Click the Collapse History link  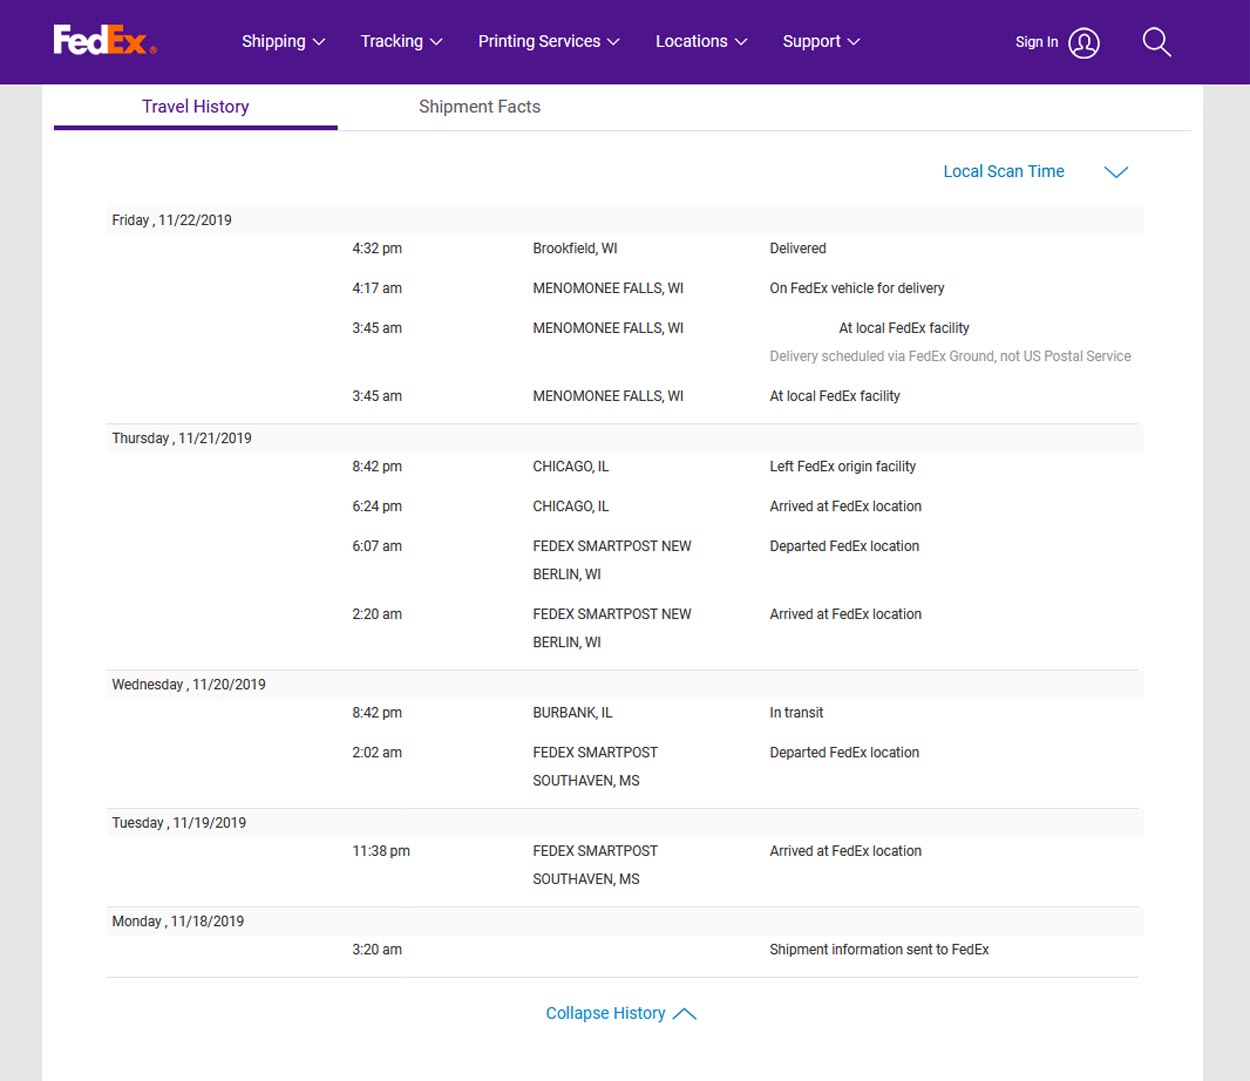point(605,1013)
